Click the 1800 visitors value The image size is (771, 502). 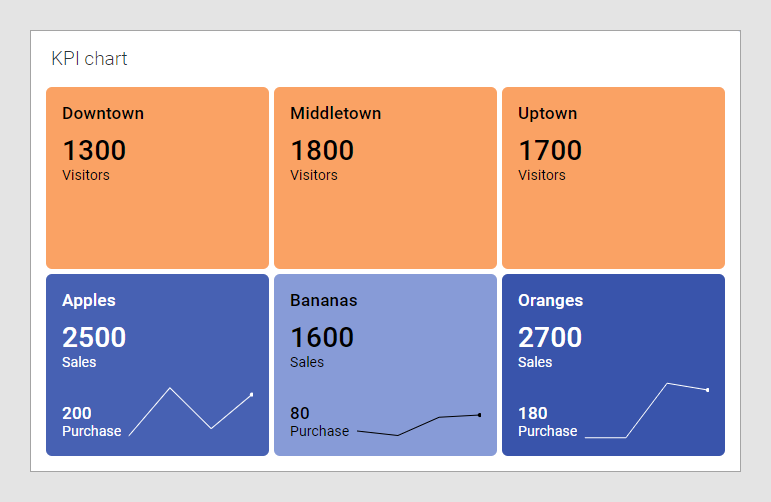[322, 150]
